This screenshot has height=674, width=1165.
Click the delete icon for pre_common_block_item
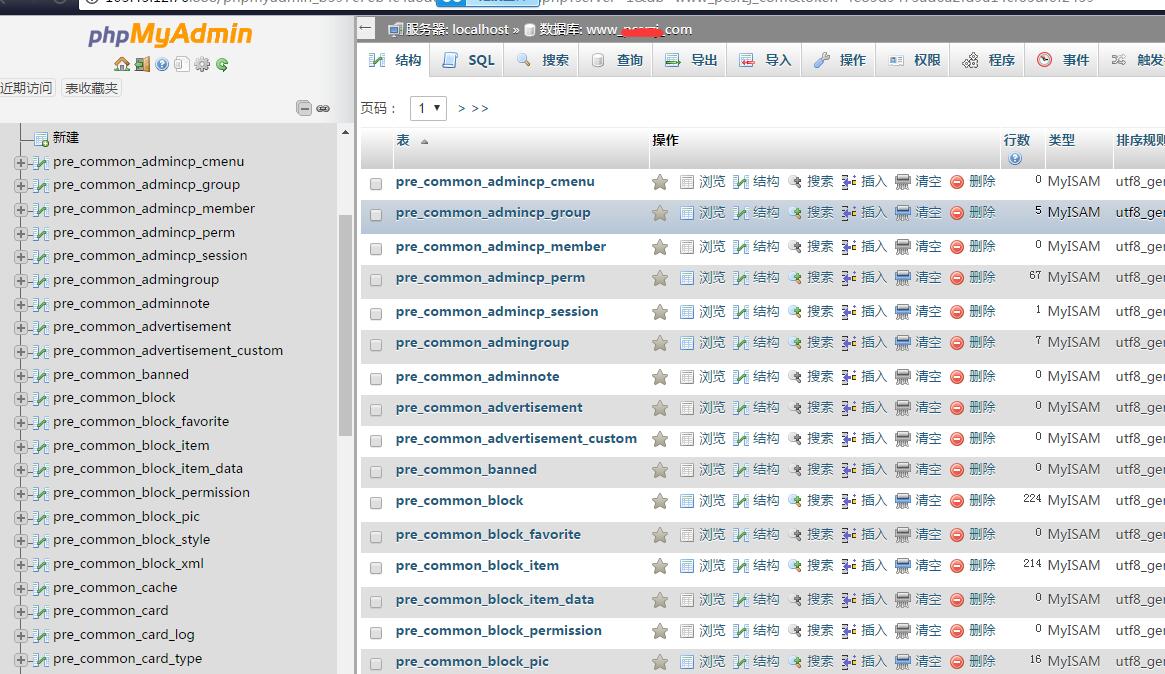(957, 566)
